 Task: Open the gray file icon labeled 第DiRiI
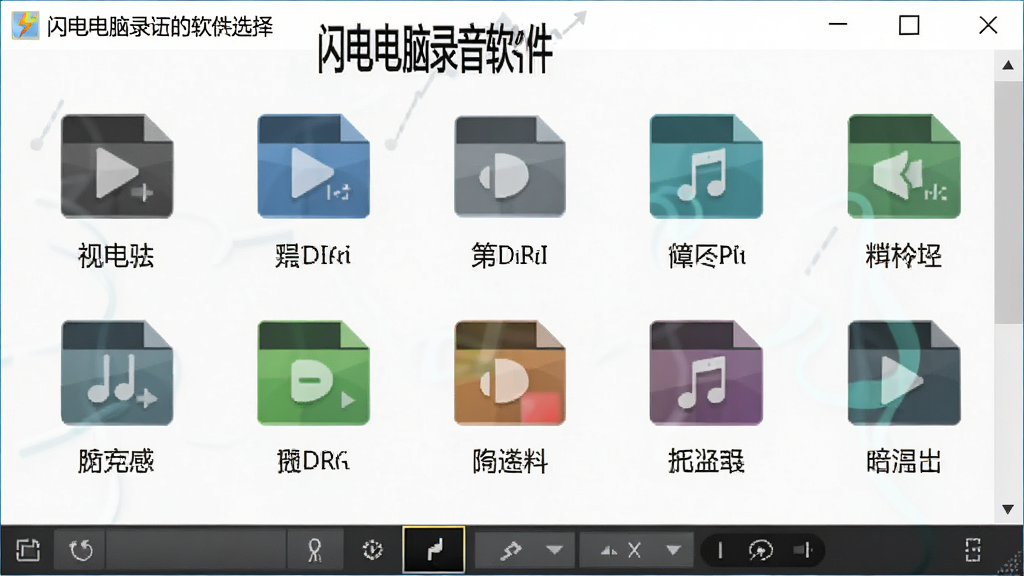(x=510, y=167)
